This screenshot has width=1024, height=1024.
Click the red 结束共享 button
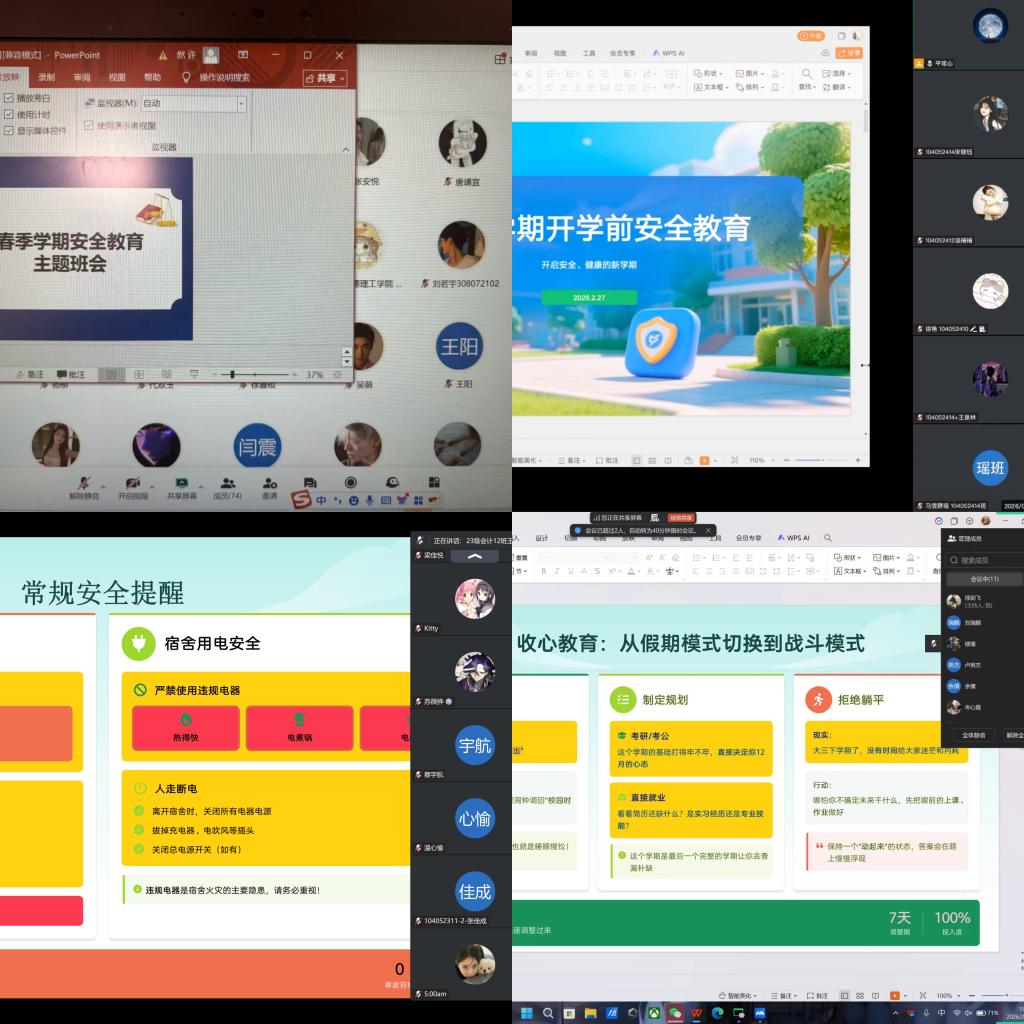681,518
